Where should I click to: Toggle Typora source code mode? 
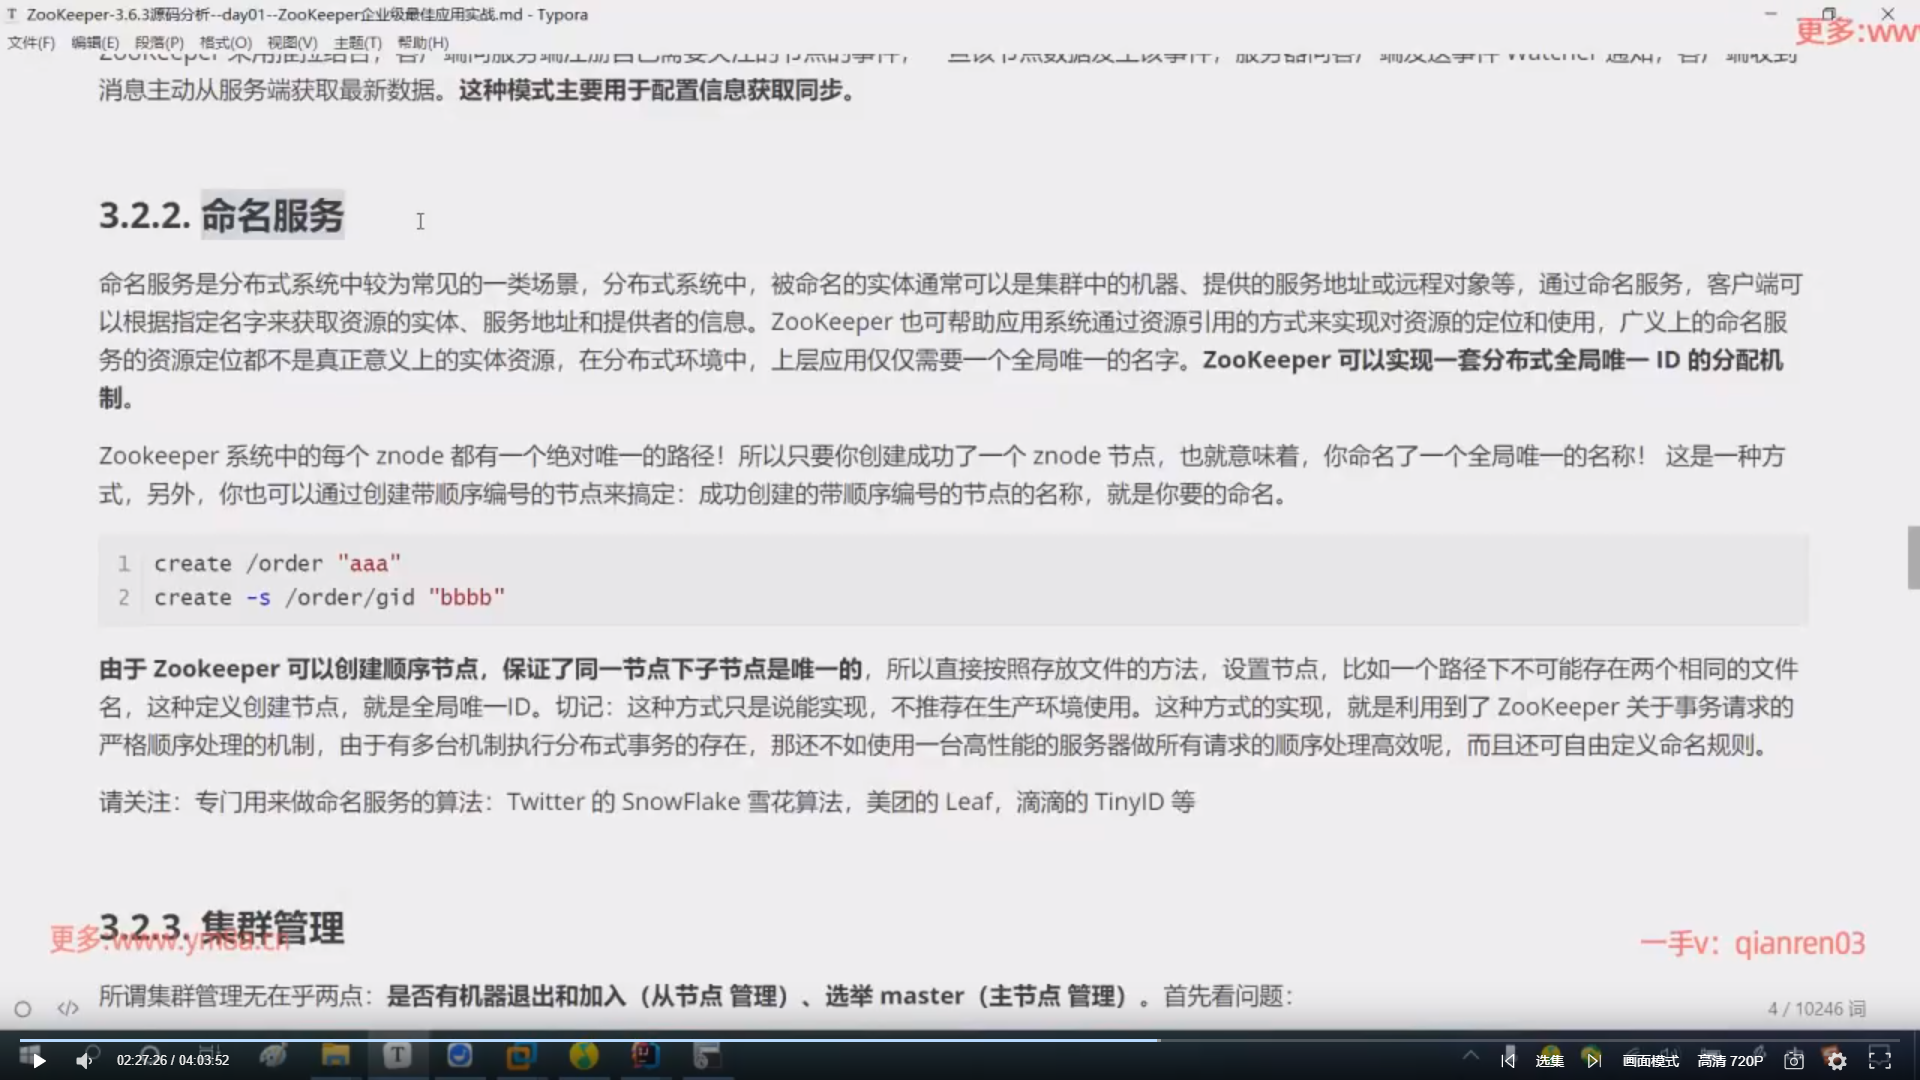pos(68,1008)
